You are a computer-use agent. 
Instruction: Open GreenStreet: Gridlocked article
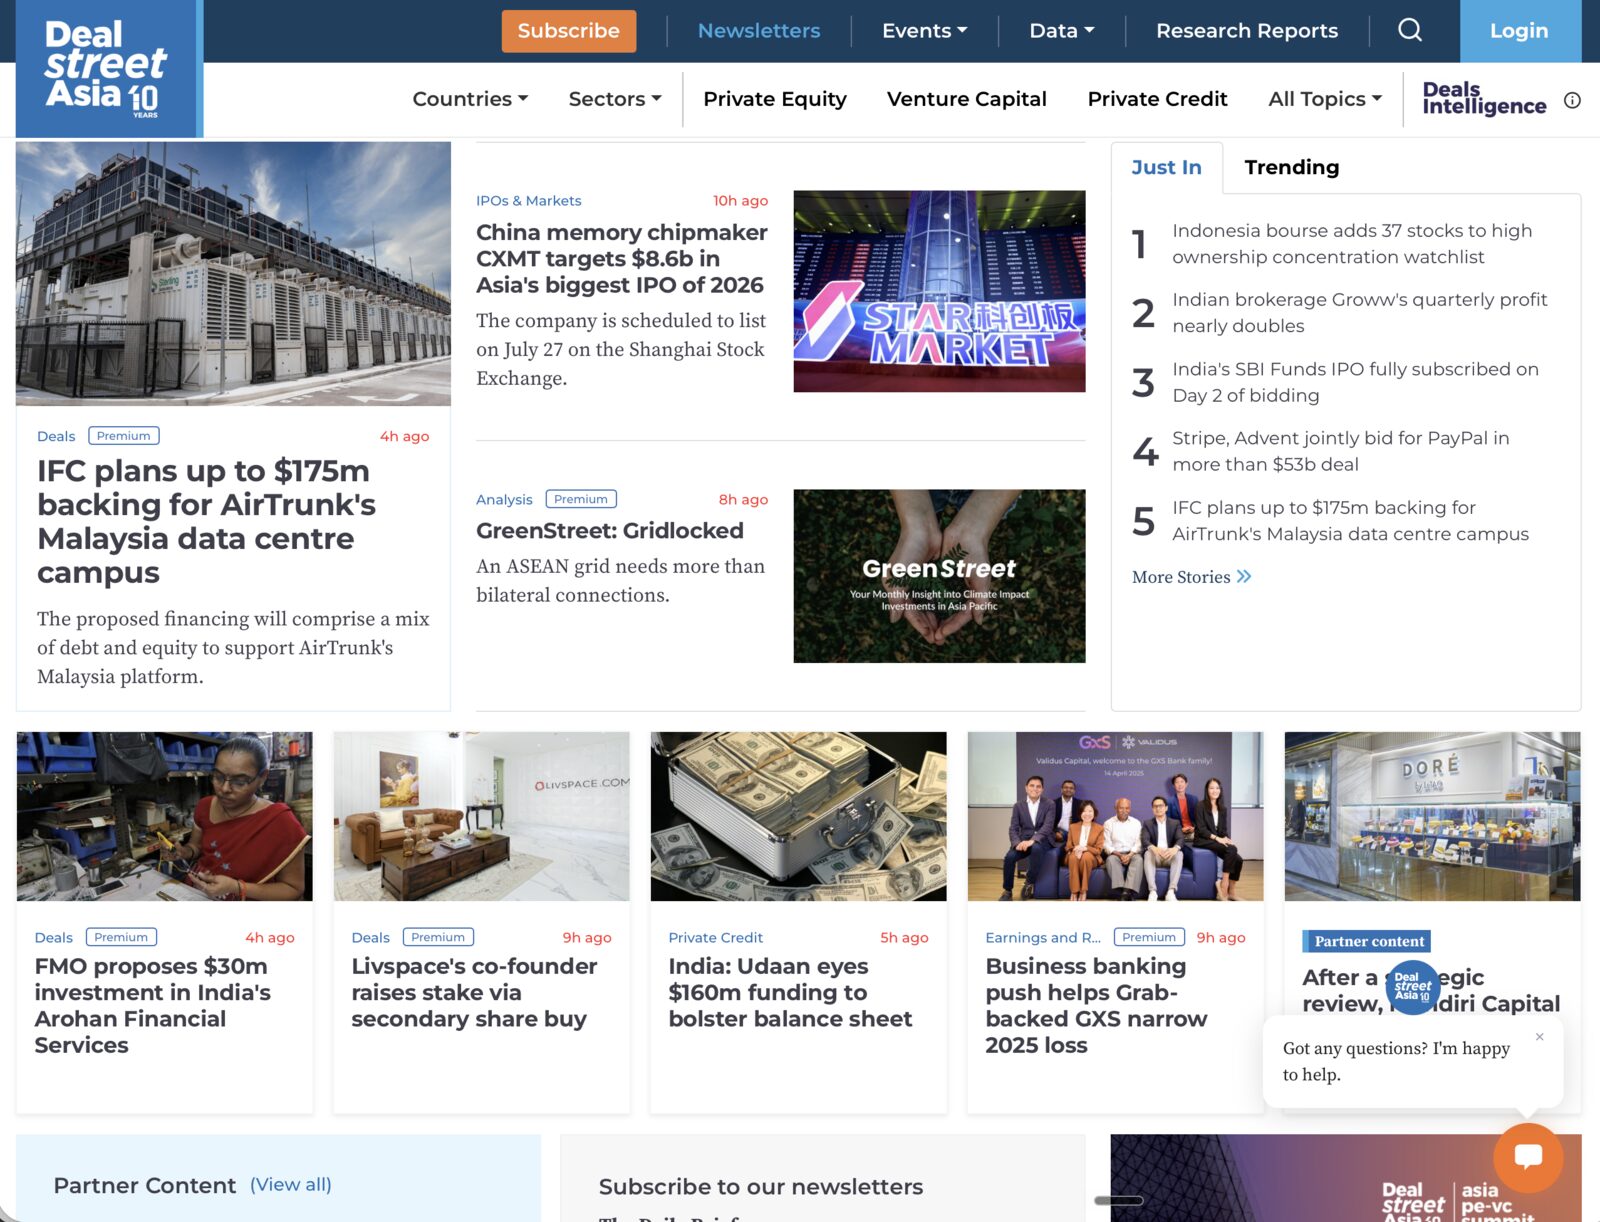609,531
